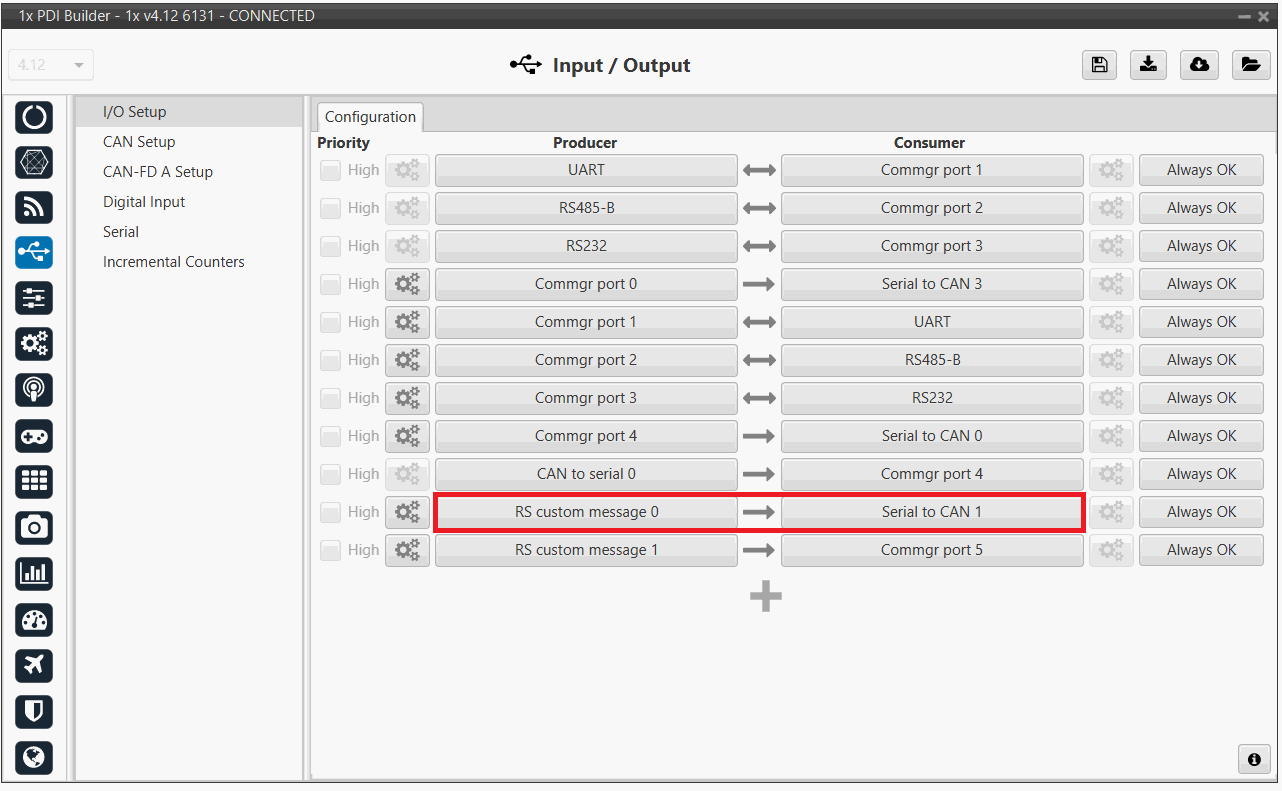The image size is (1282, 791).
Task: Switch to the Configuration tab
Action: [370, 117]
